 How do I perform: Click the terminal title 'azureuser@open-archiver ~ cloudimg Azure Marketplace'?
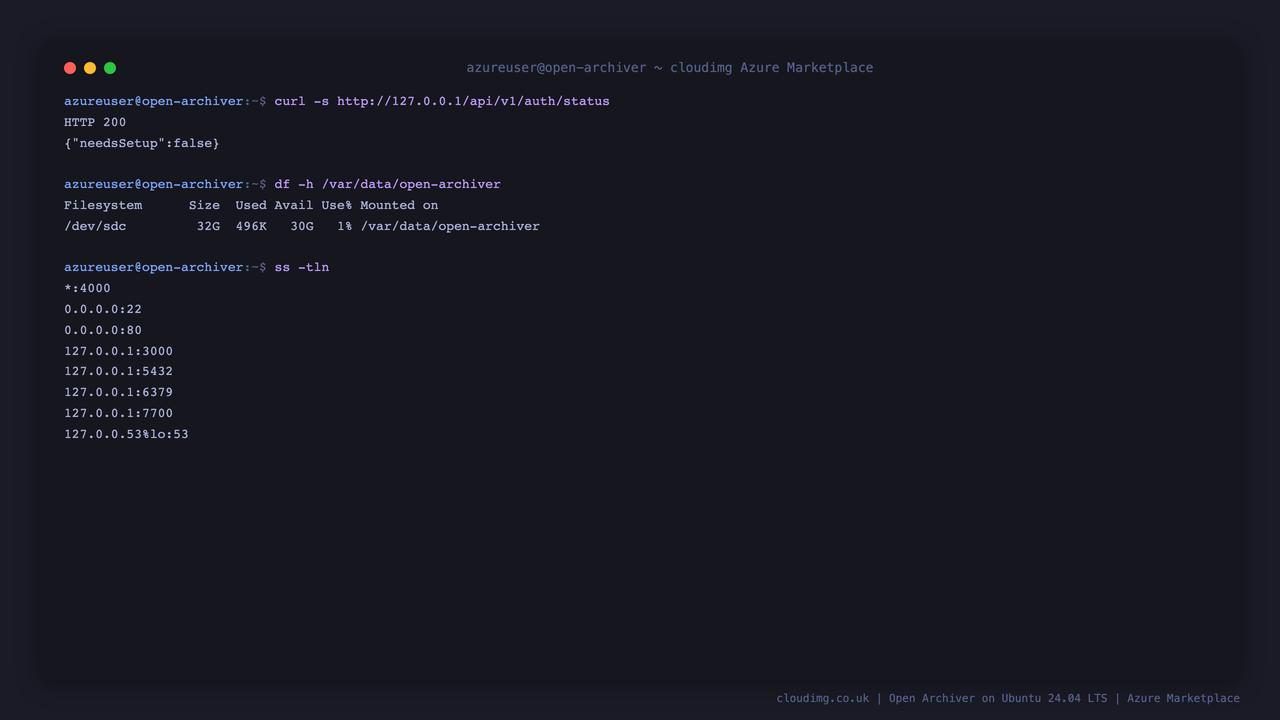click(x=670, y=68)
